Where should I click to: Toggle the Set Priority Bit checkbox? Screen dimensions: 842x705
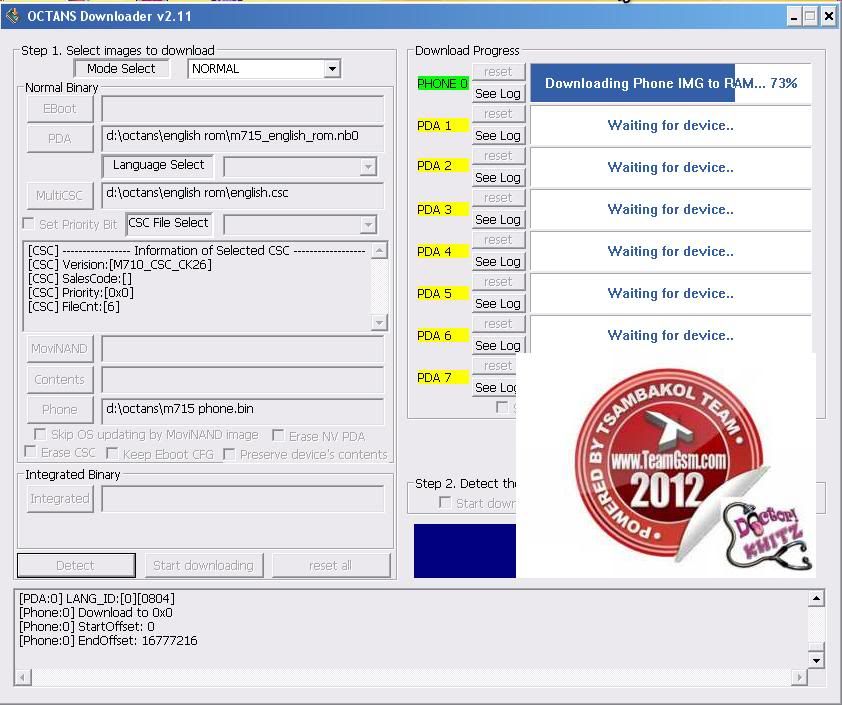click(28, 223)
